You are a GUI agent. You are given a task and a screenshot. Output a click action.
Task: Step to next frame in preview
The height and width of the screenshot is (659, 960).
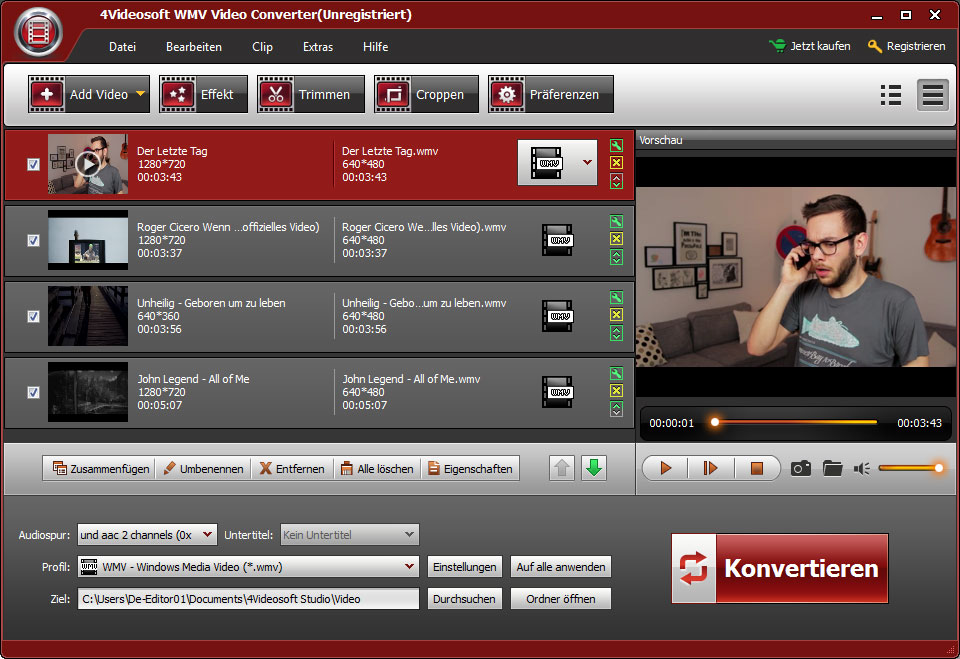point(710,469)
